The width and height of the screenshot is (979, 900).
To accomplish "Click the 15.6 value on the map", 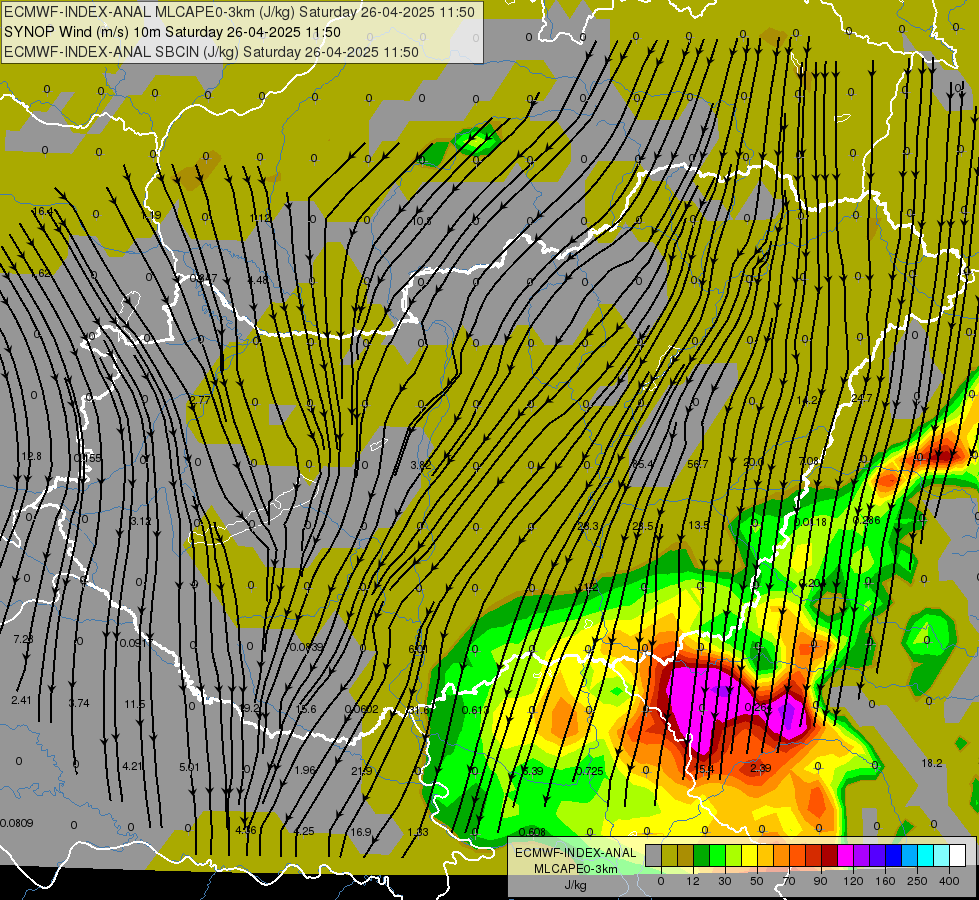I will (306, 710).
